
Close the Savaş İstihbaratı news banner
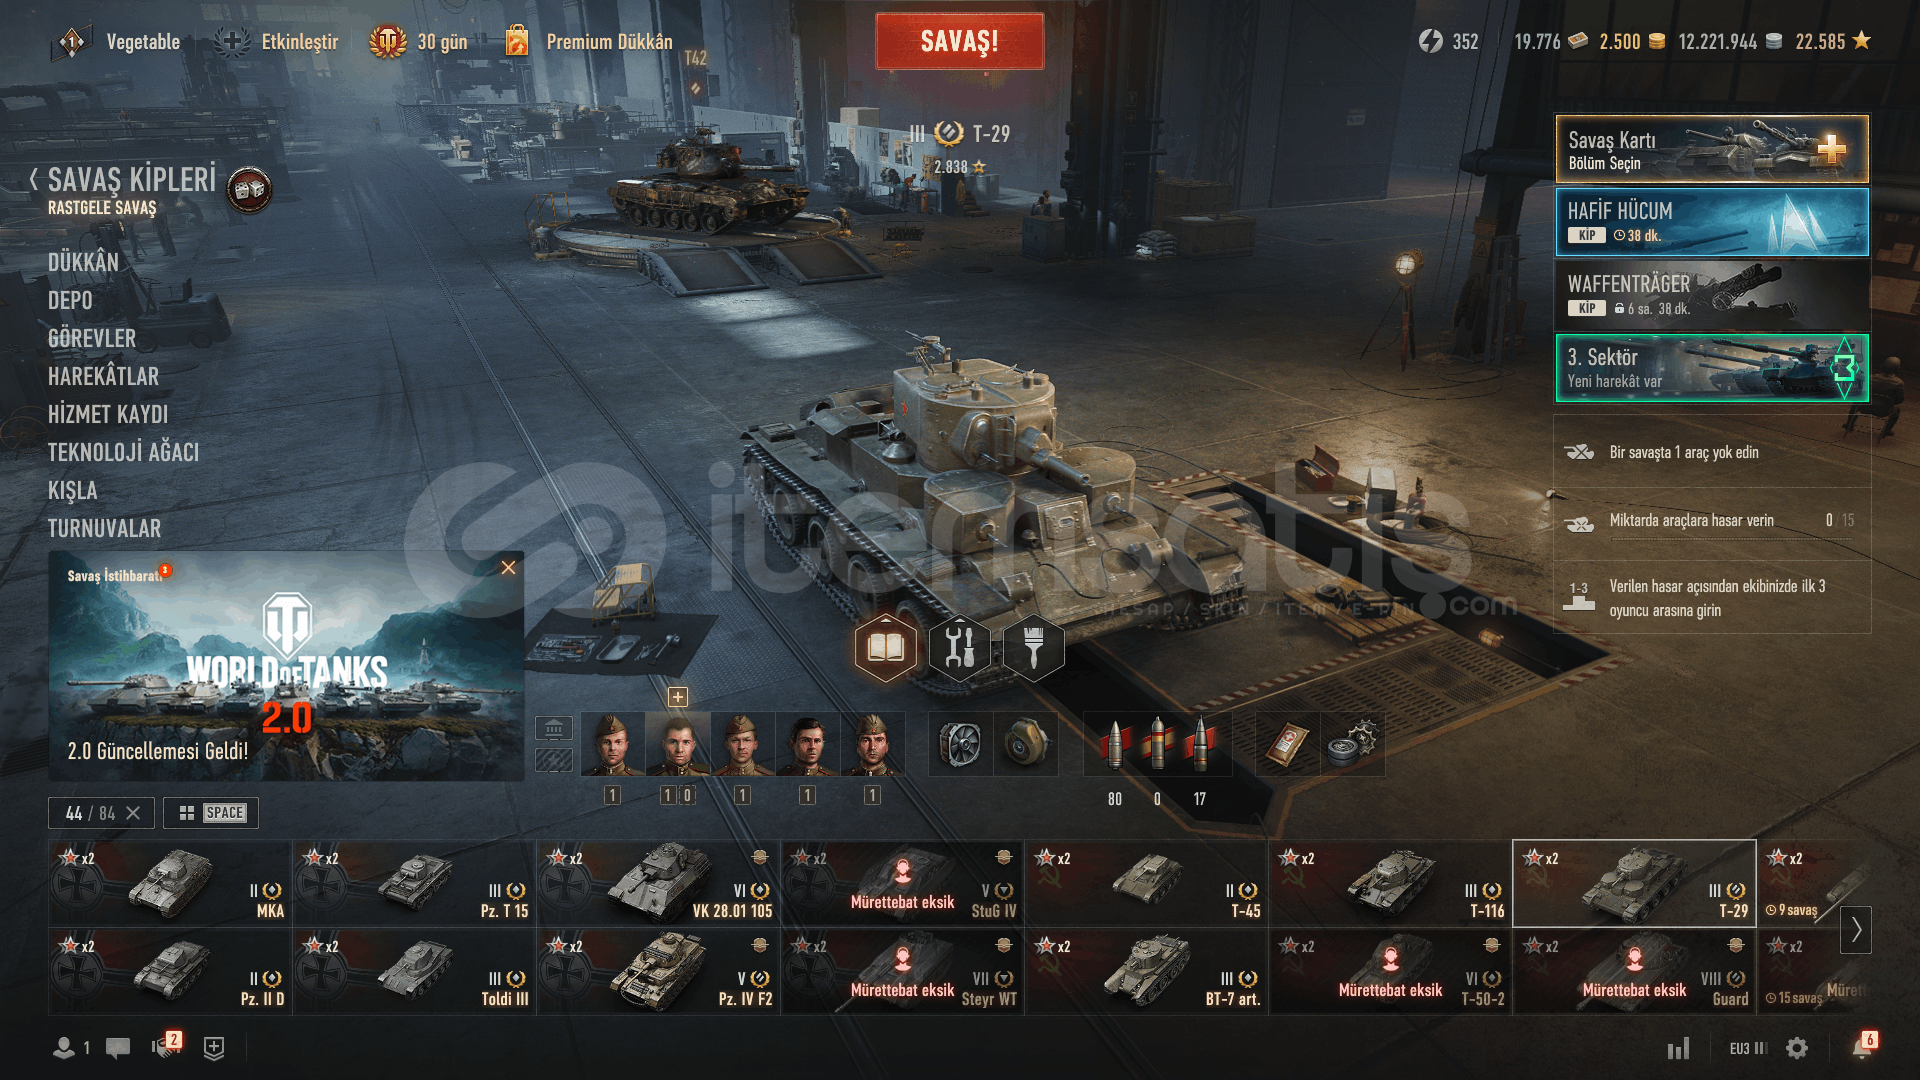(508, 568)
